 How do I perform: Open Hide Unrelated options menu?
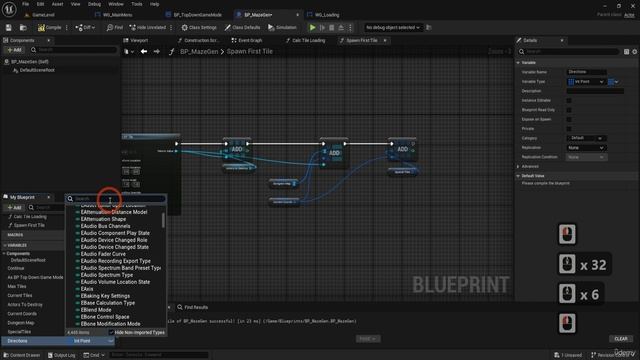click(171, 27)
